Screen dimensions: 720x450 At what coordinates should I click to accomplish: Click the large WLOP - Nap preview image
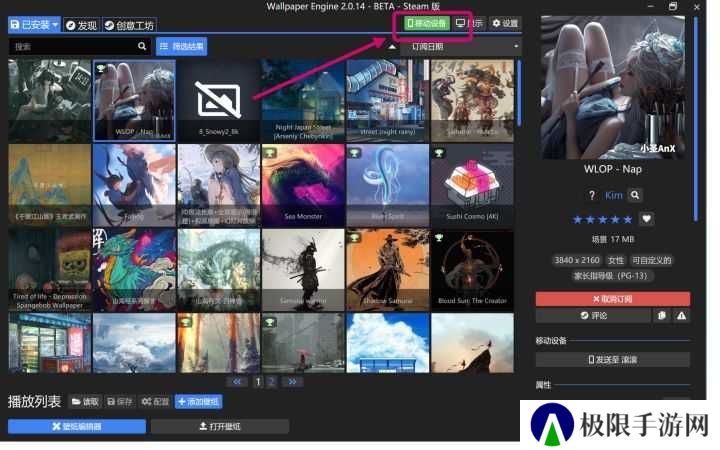[613, 88]
